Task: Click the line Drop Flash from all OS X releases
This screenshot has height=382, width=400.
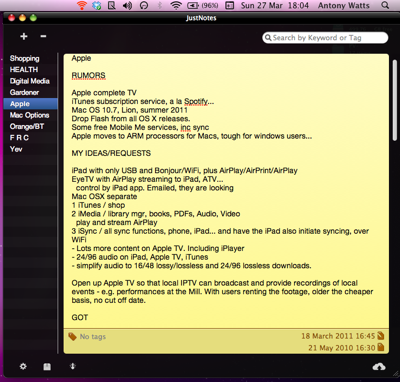Action: pyautogui.click(x=131, y=119)
